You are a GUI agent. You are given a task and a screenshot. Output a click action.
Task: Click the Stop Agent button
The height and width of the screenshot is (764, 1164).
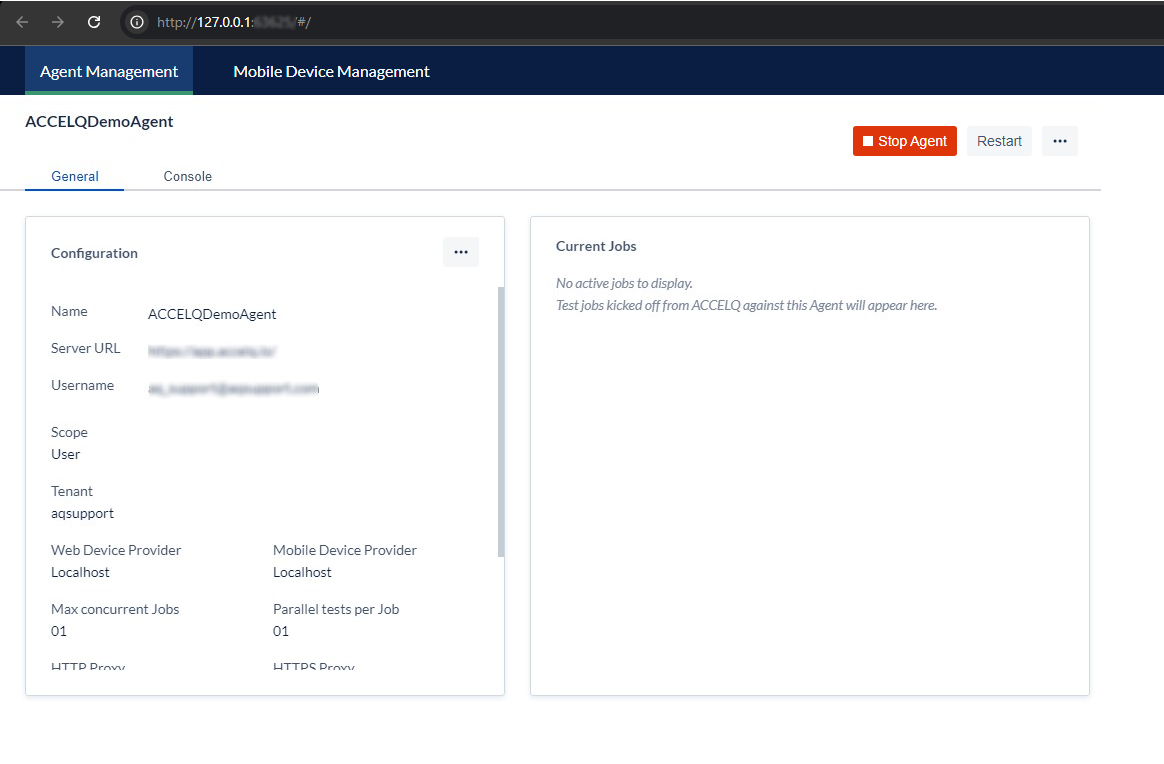[x=904, y=141]
